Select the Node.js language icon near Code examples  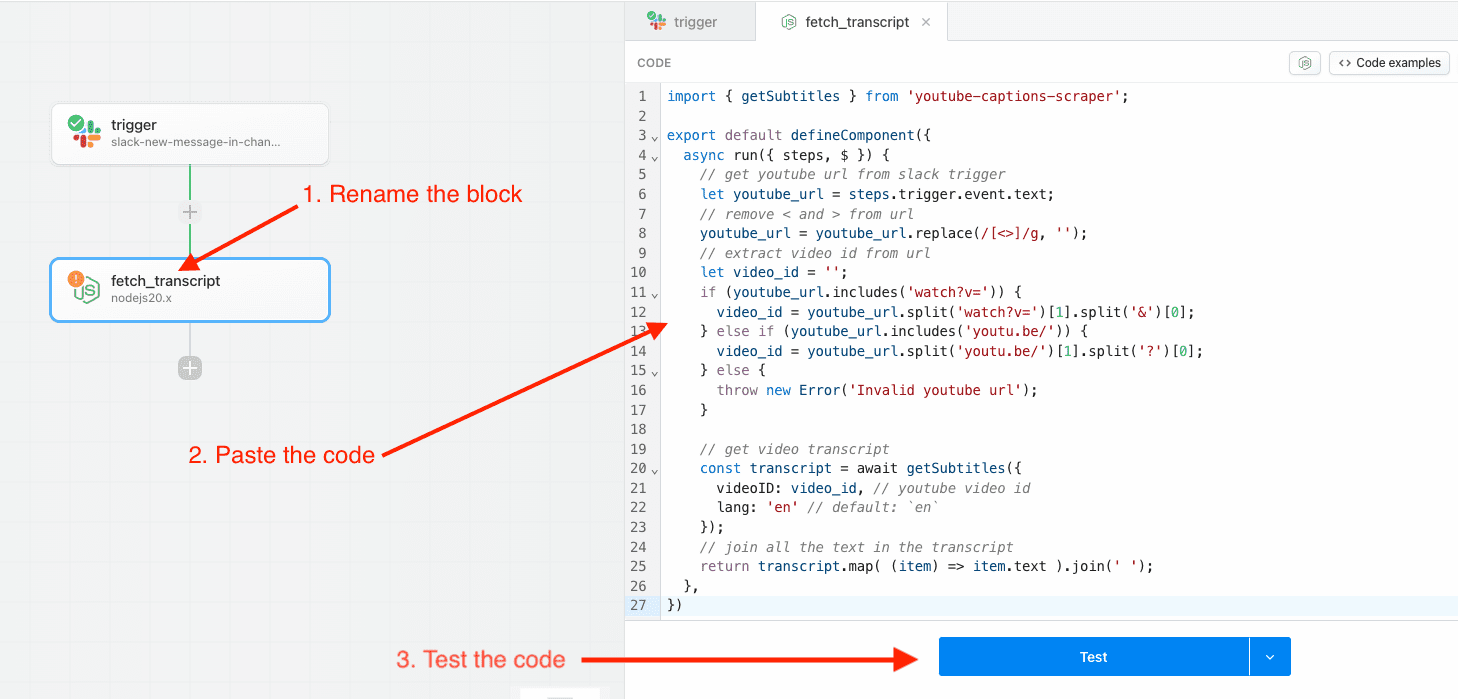click(x=1305, y=62)
